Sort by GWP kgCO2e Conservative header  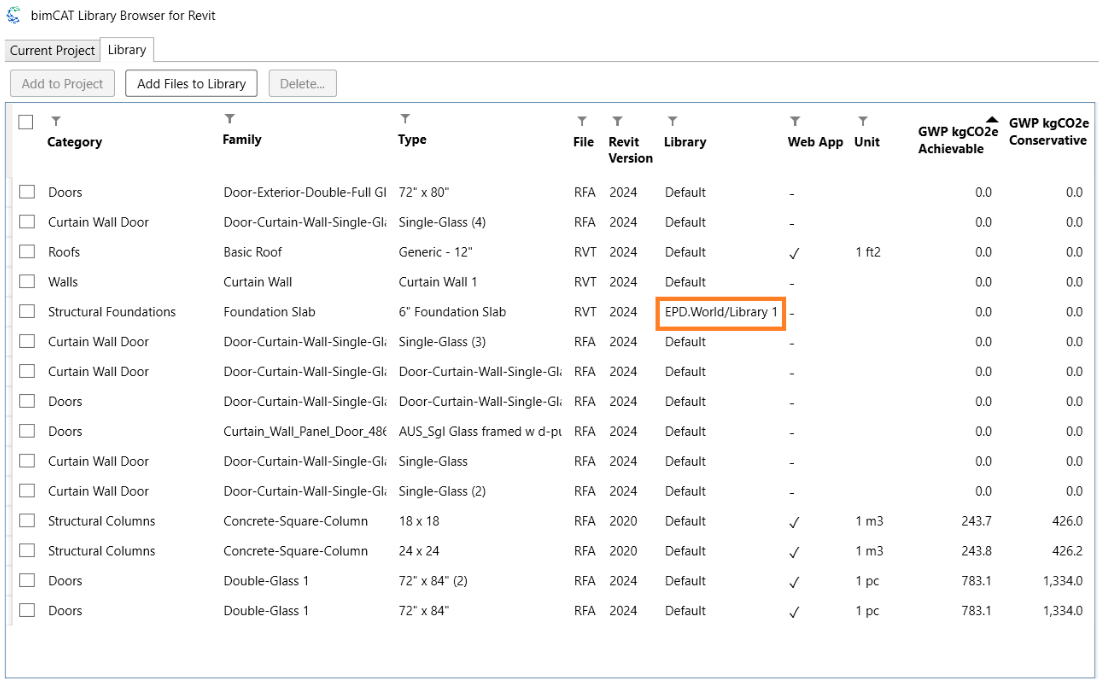(x=1047, y=132)
